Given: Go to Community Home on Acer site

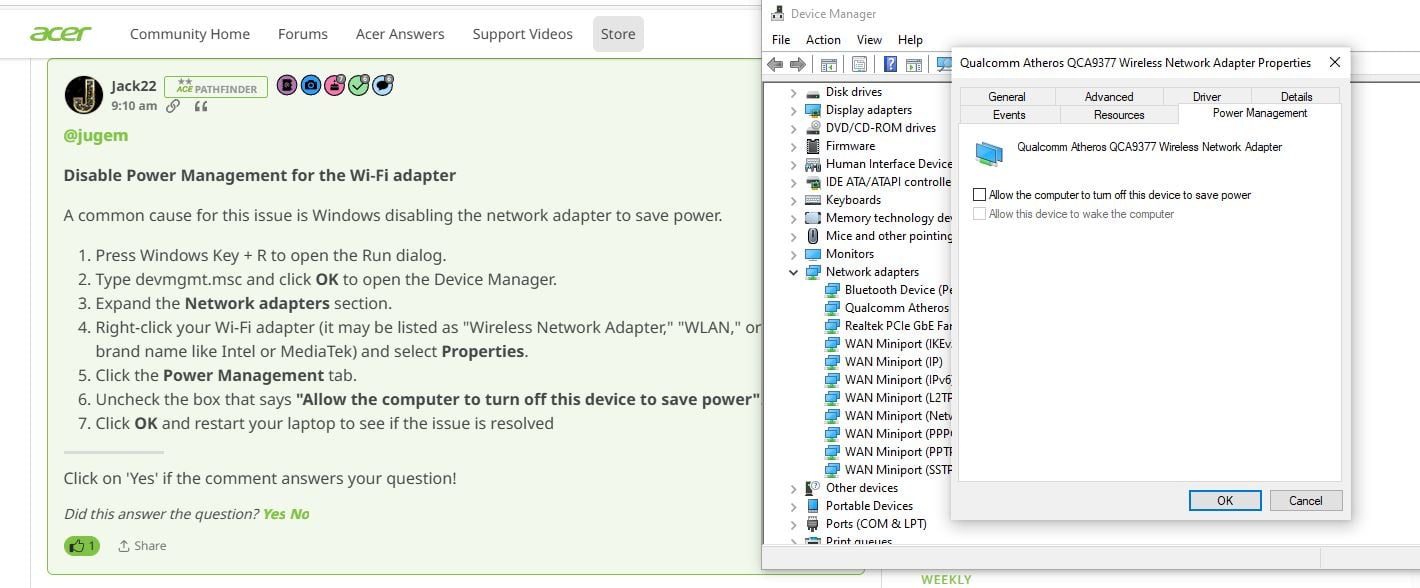Looking at the screenshot, I should tap(190, 34).
